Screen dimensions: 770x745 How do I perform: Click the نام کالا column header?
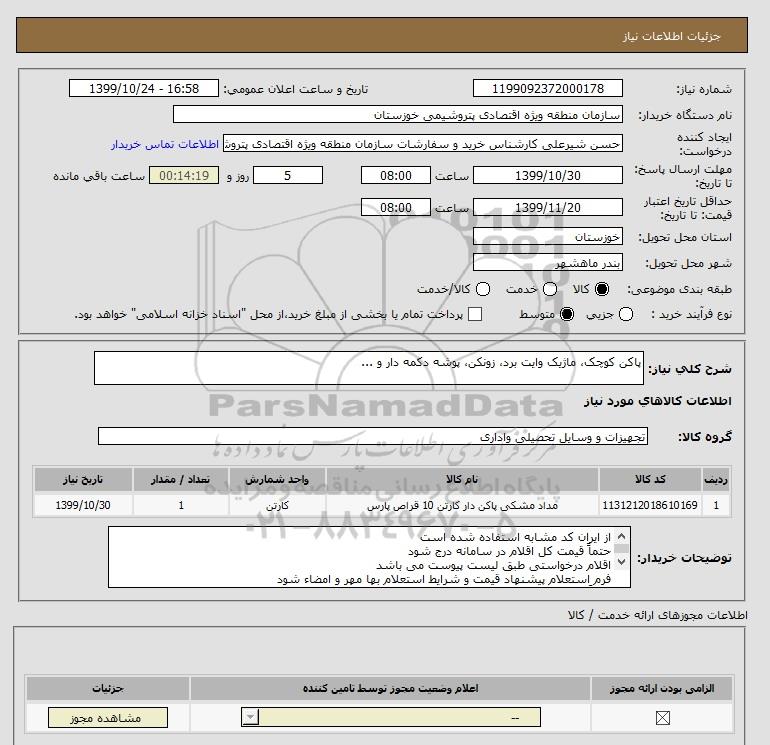(462, 479)
